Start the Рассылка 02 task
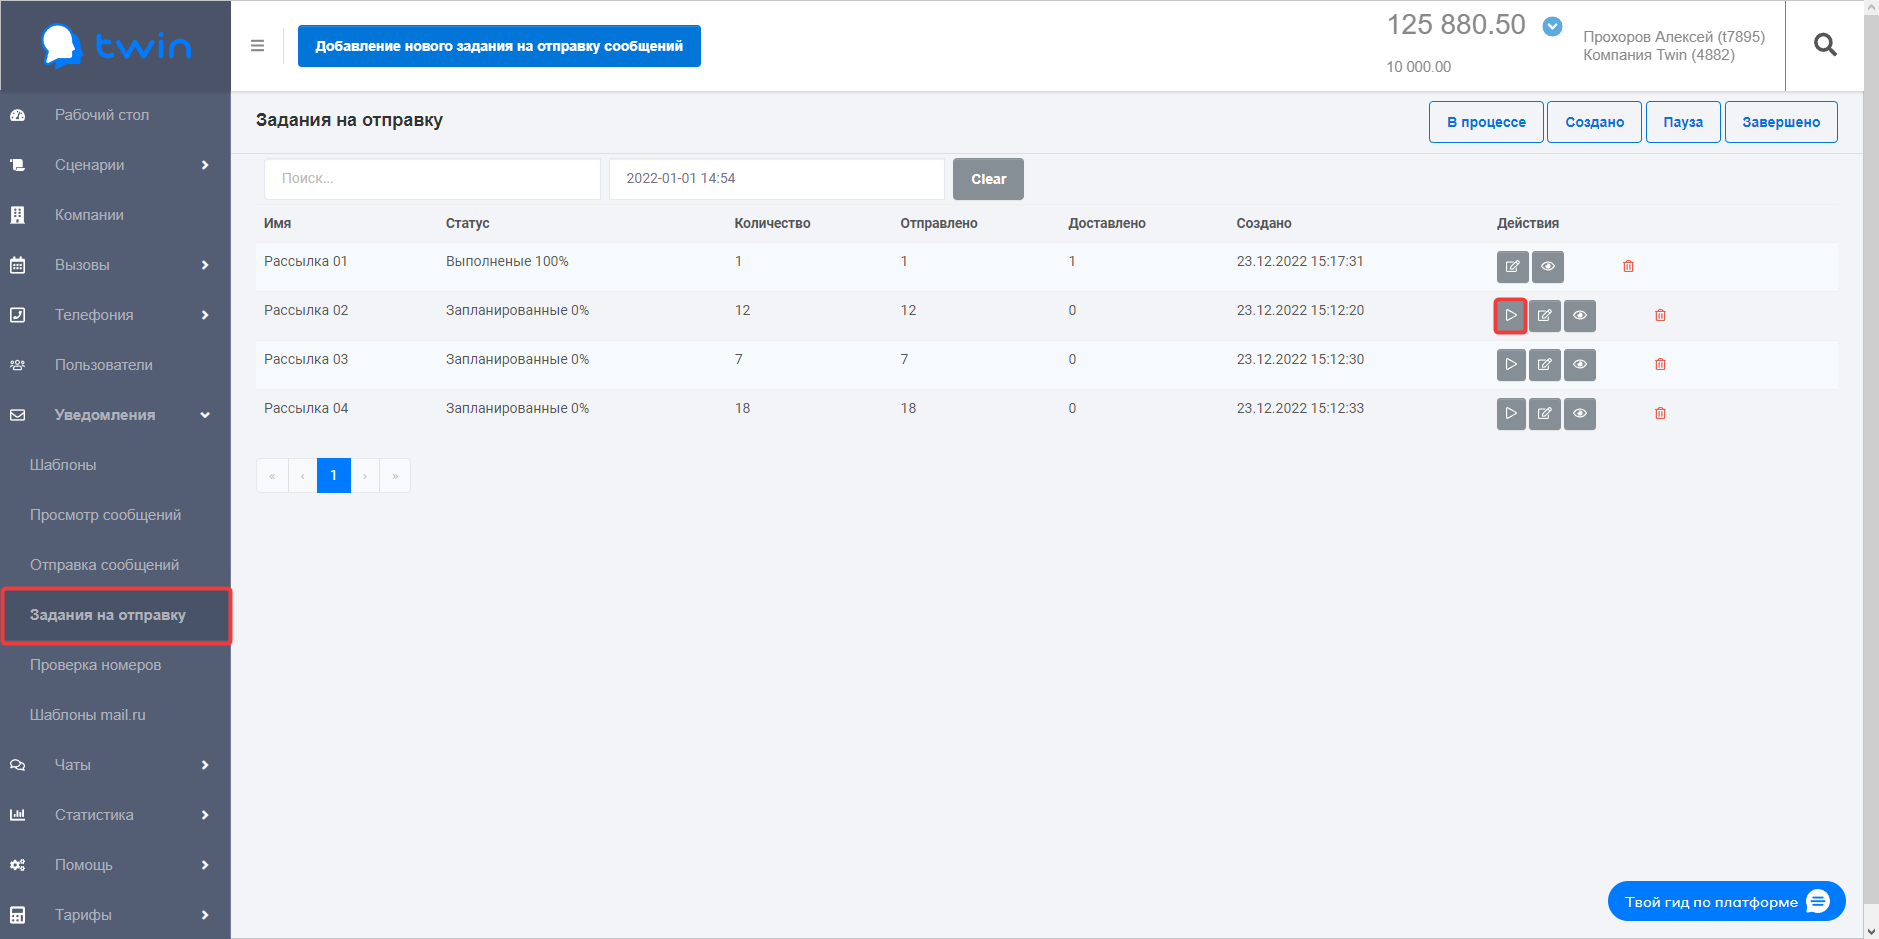Screen dimensions: 1879x939 click(1511, 316)
